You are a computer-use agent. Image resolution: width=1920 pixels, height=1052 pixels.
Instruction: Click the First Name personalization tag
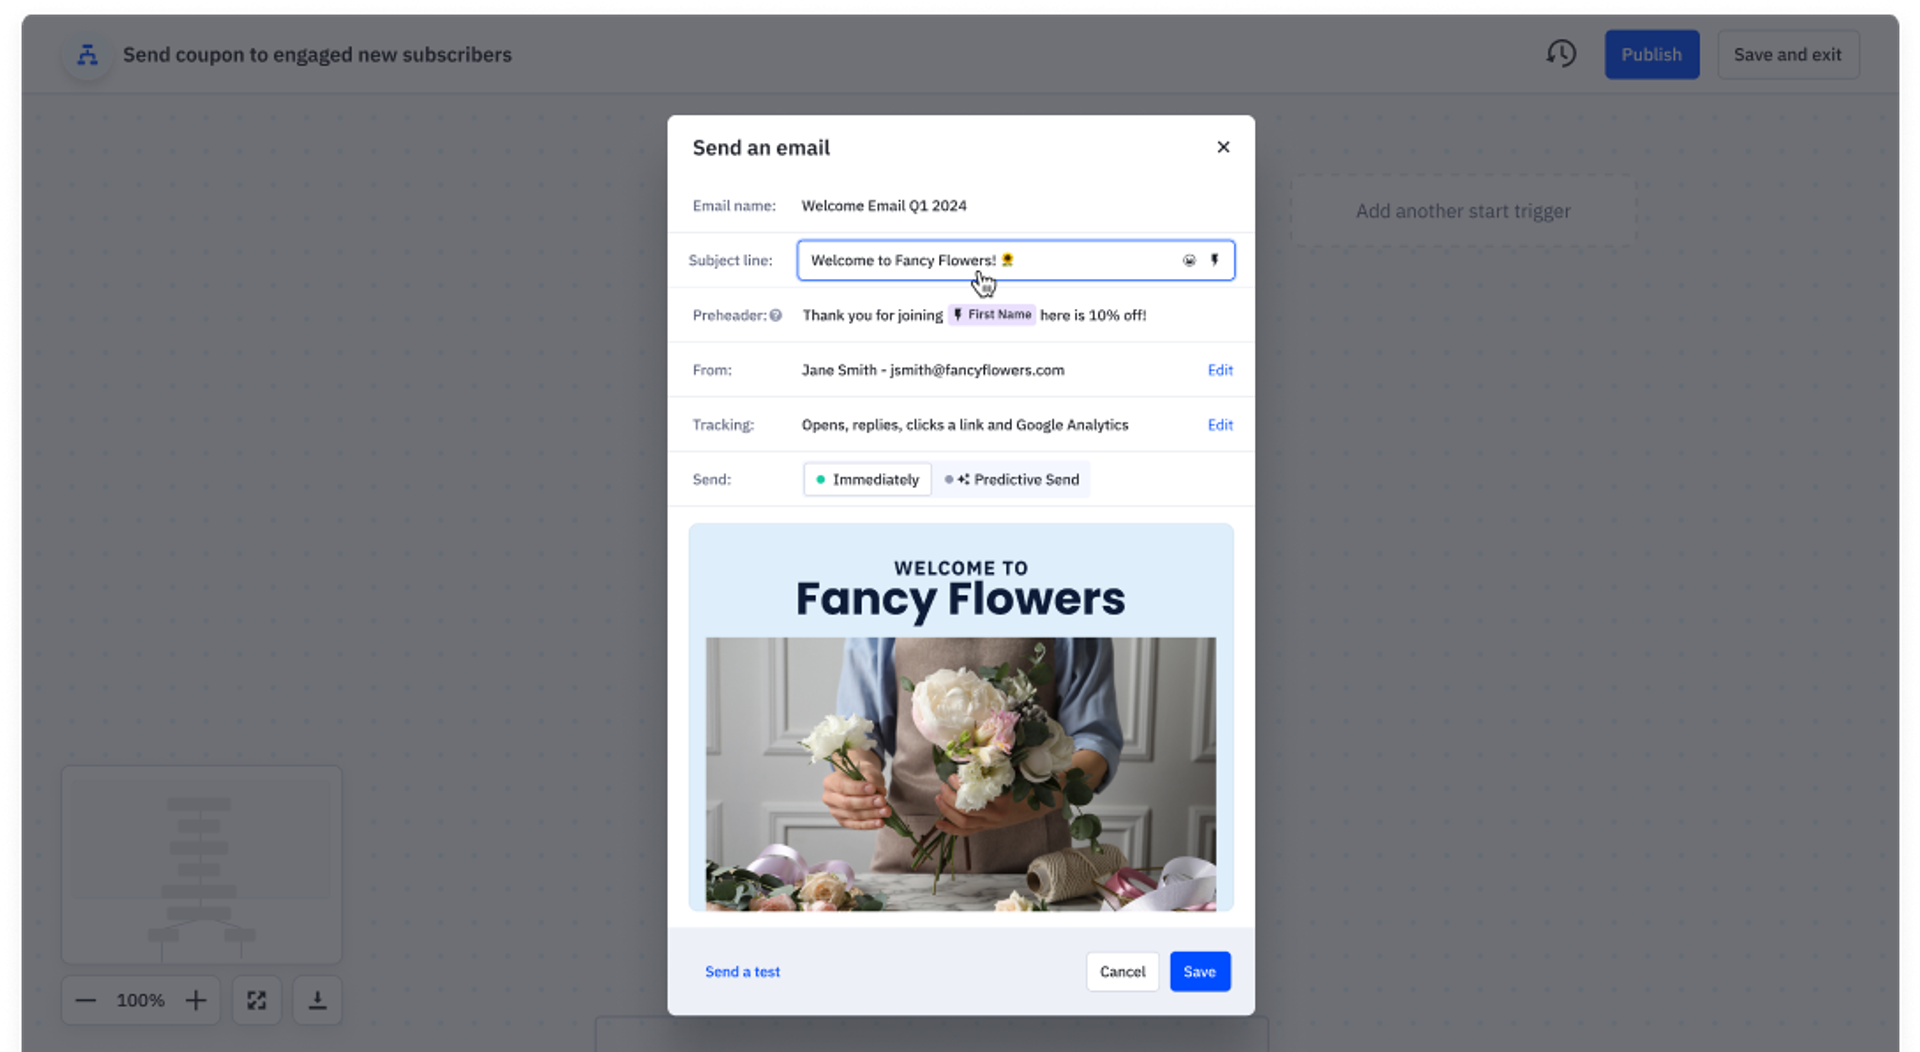[x=991, y=315]
